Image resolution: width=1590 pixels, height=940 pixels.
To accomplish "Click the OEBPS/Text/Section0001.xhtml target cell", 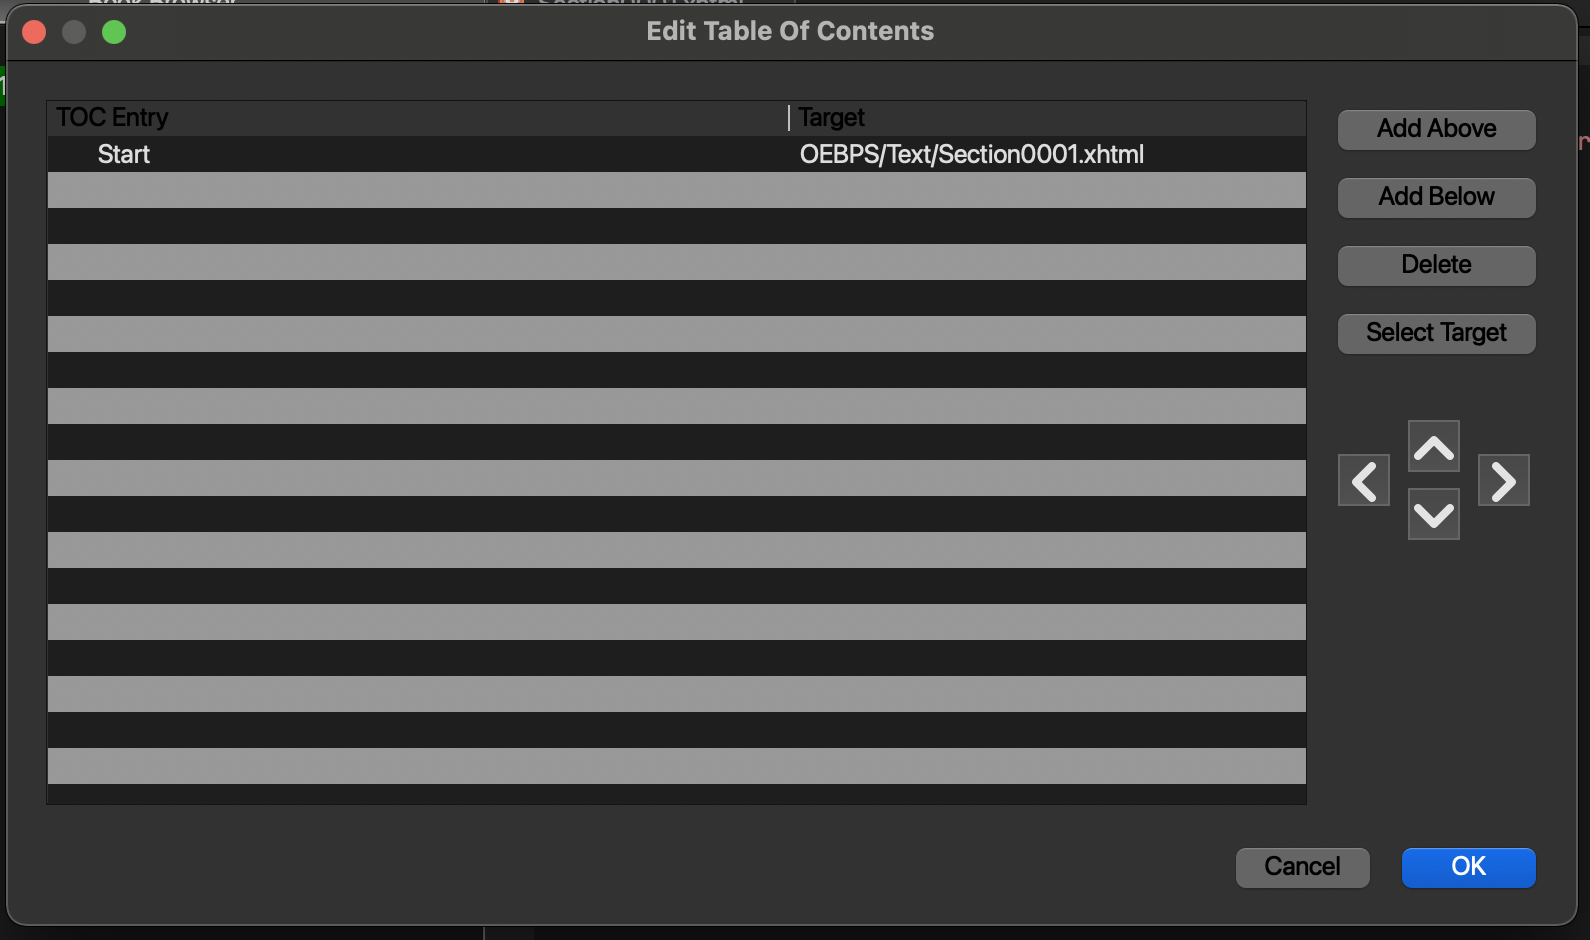I will click(x=971, y=155).
